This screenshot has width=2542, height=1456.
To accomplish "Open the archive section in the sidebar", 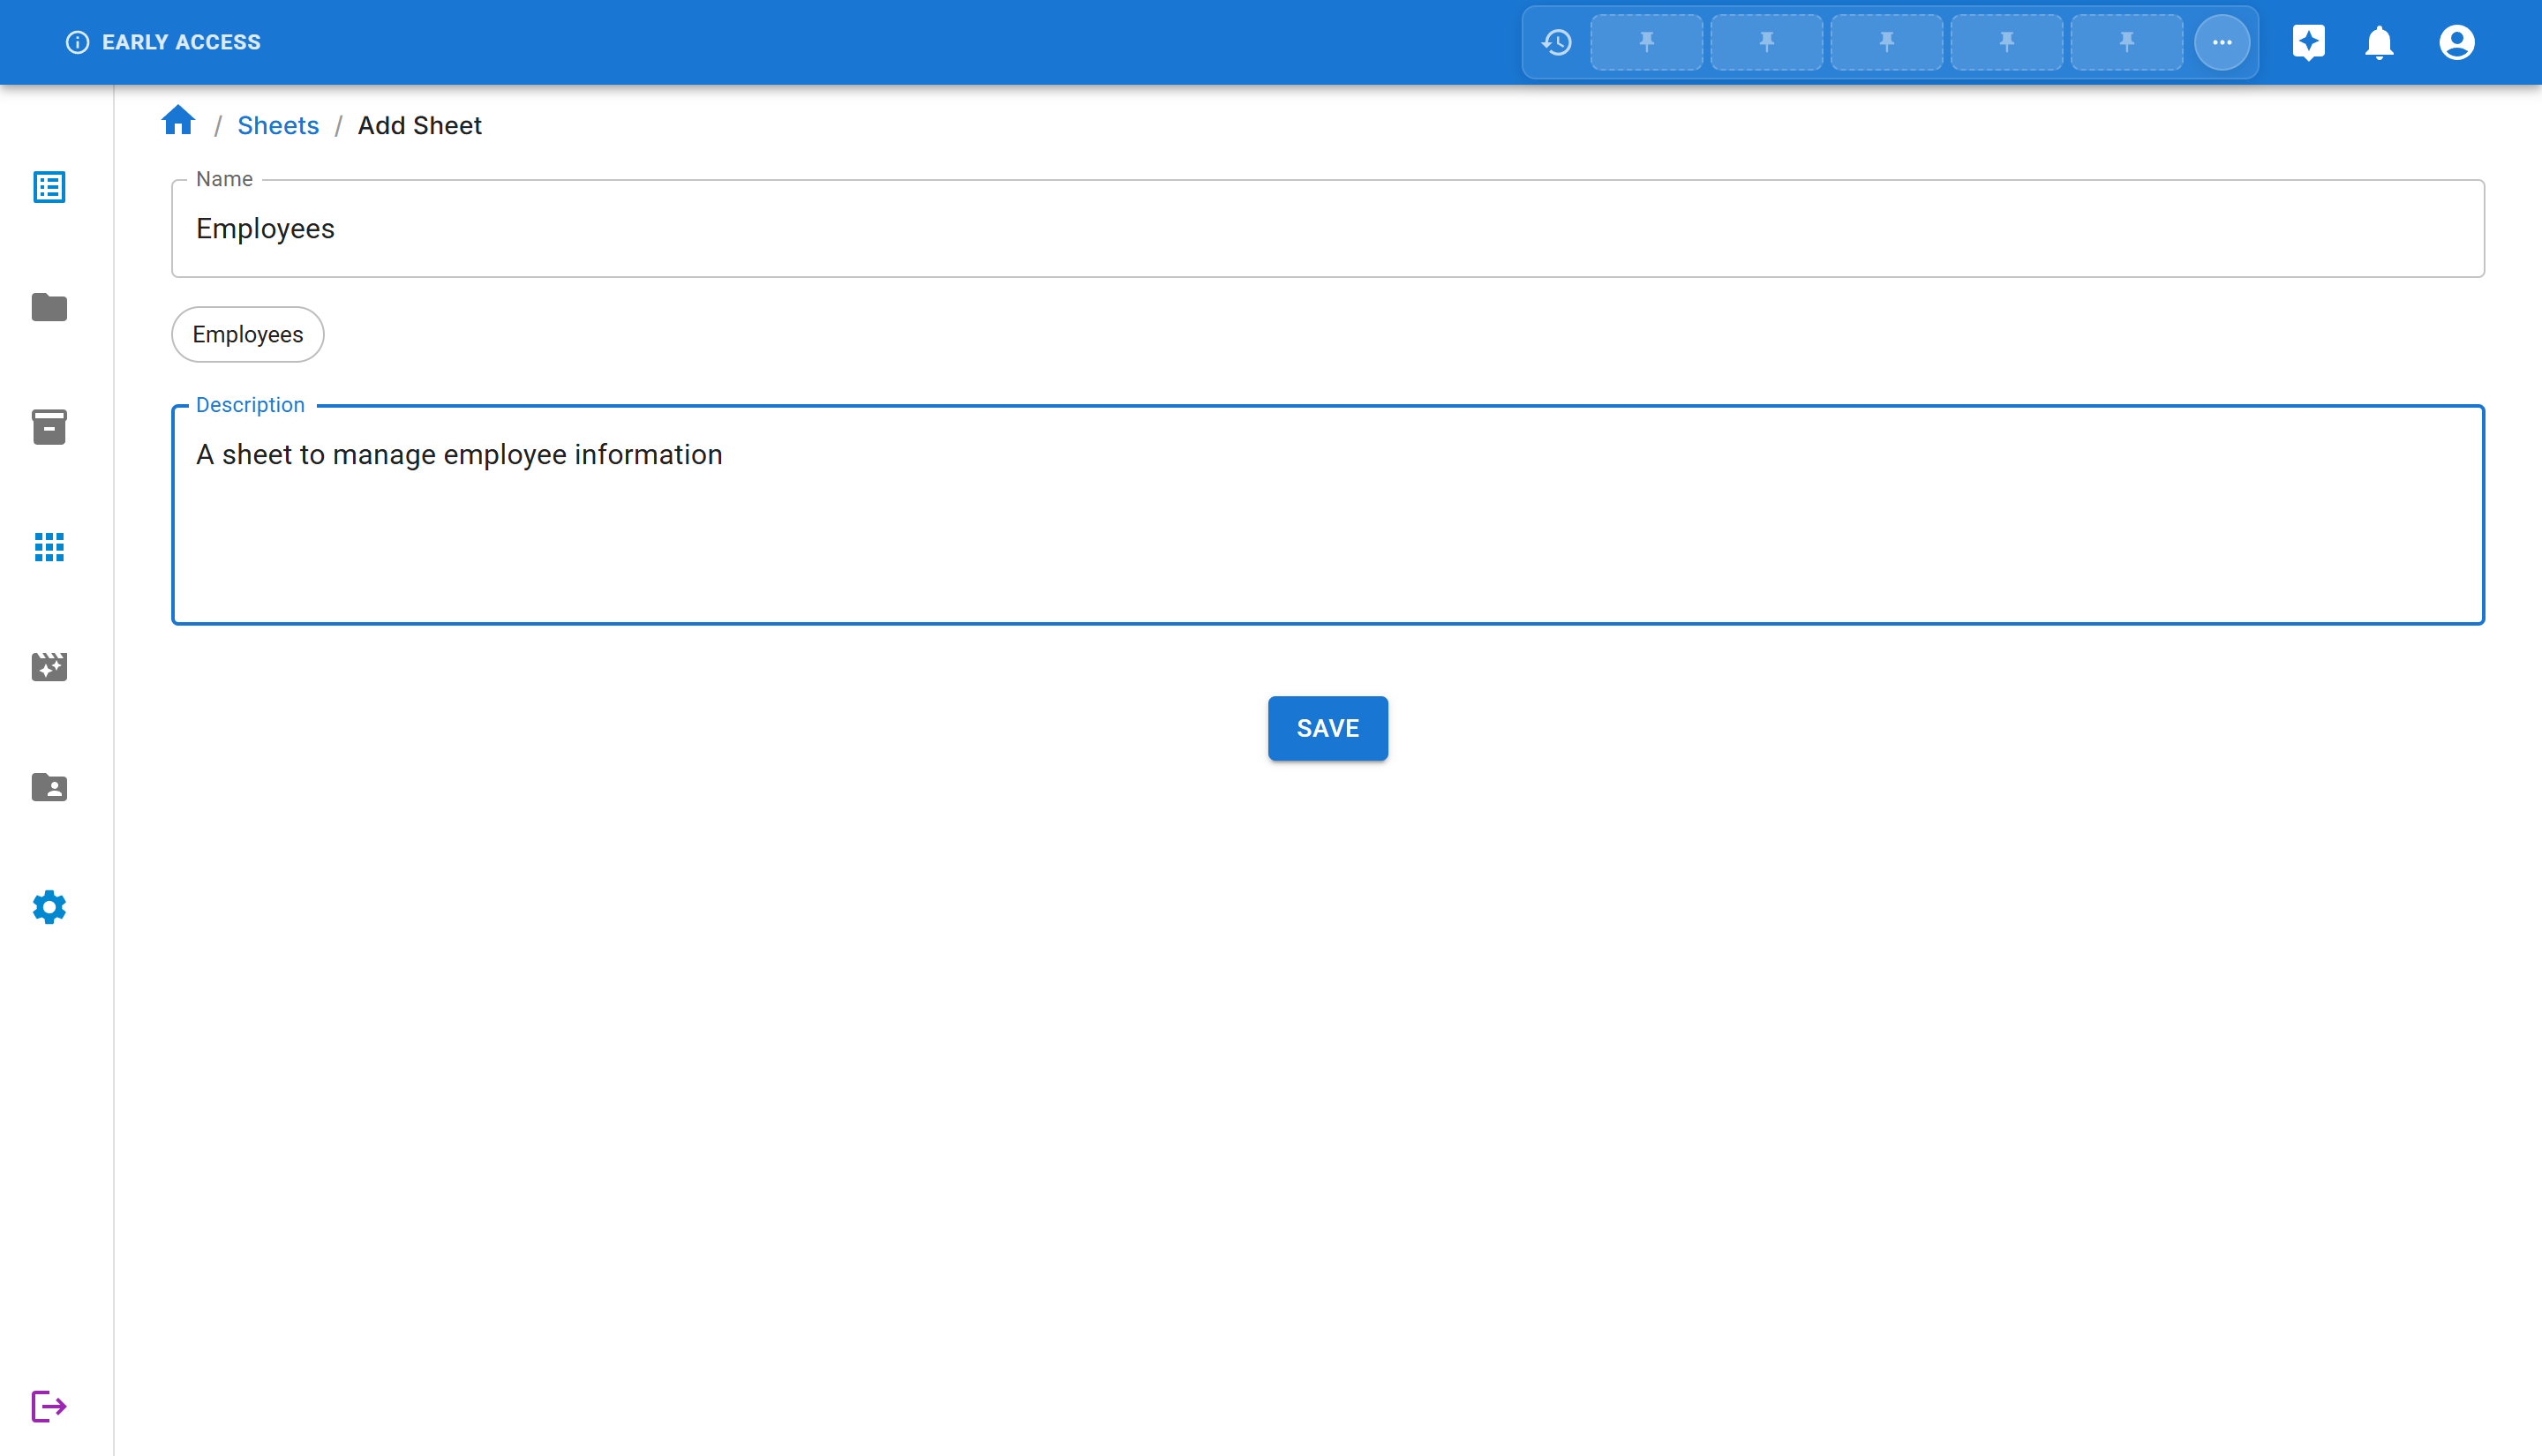I will point(48,427).
